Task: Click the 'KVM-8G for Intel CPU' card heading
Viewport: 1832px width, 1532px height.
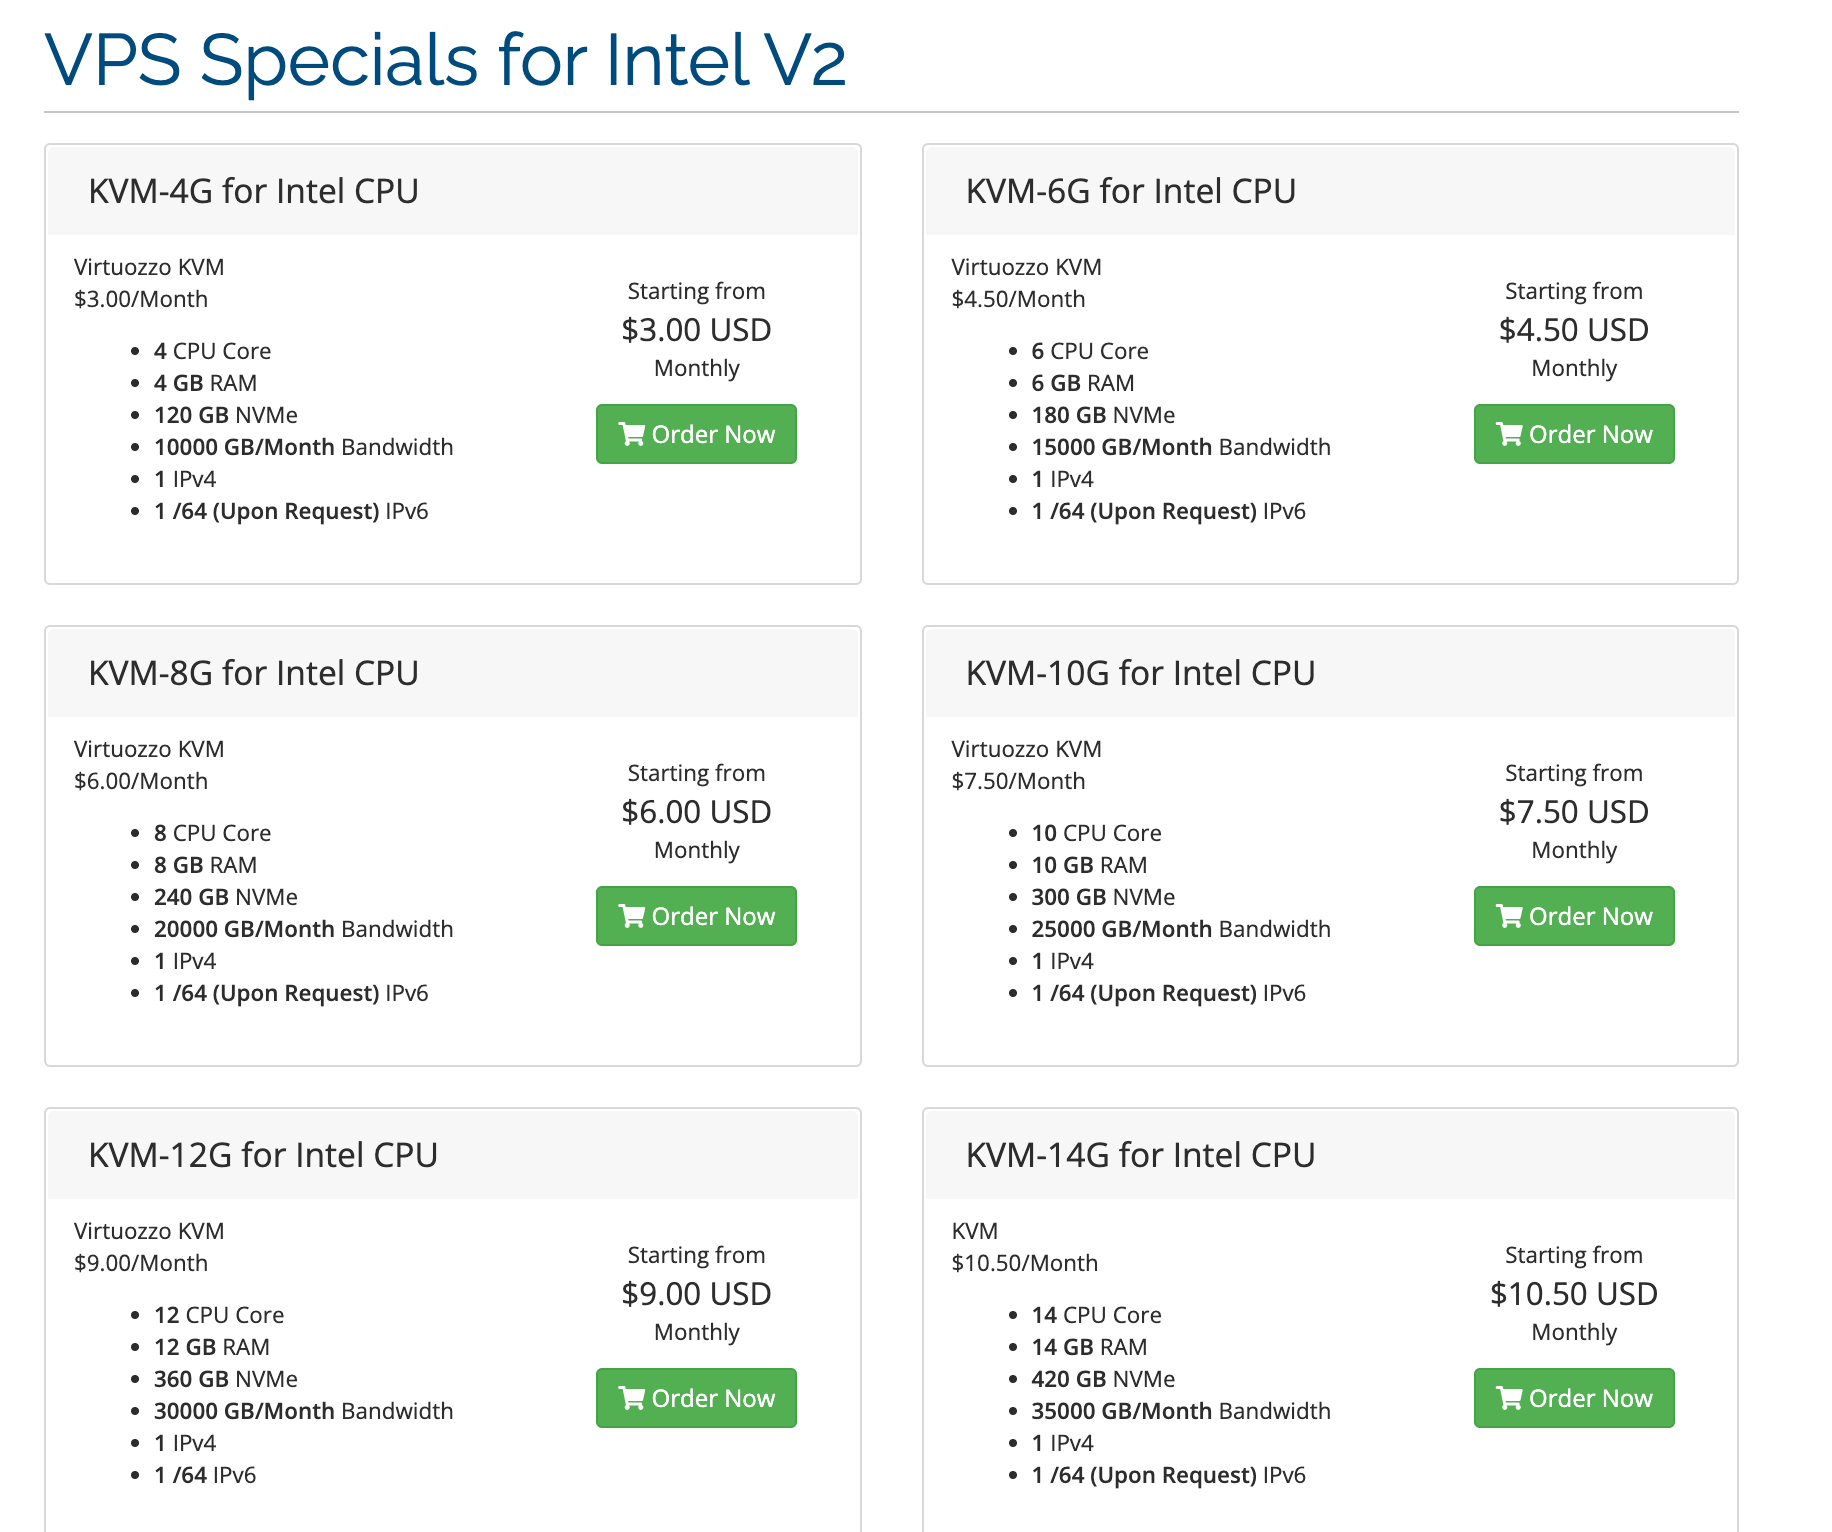Action: pyautogui.click(x=253, y=673)
